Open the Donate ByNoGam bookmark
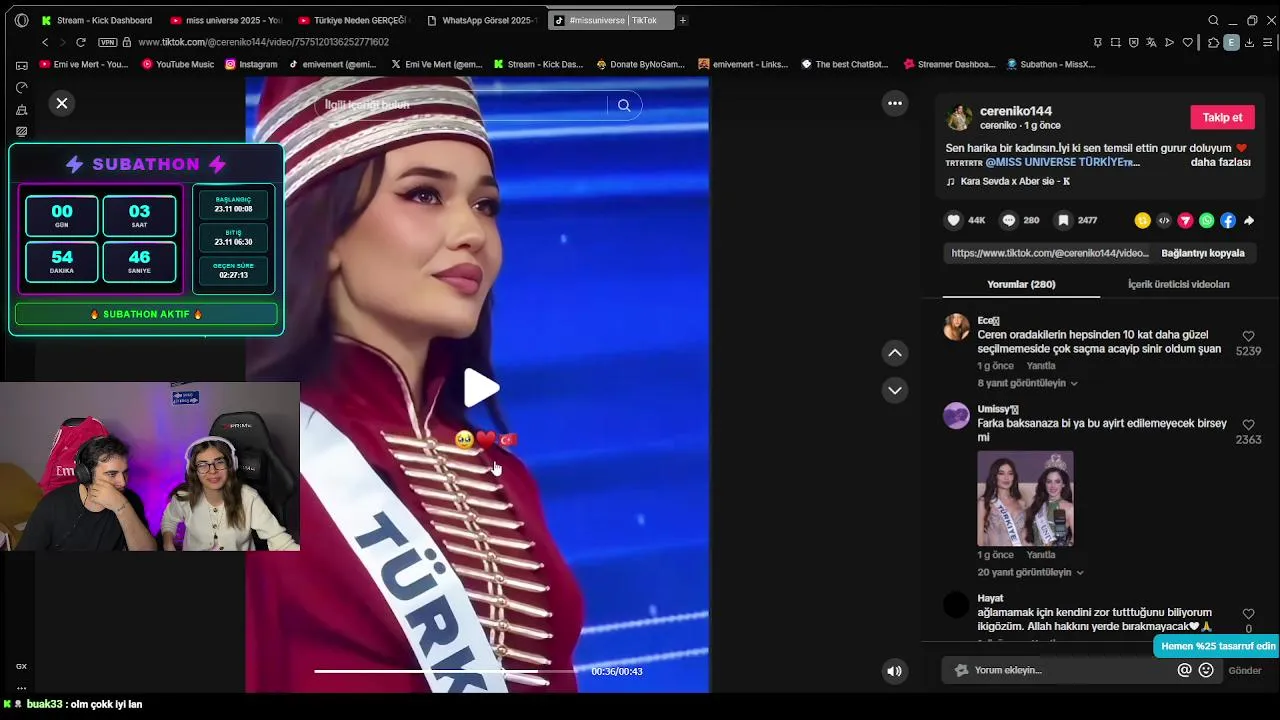 coord(640,64)
